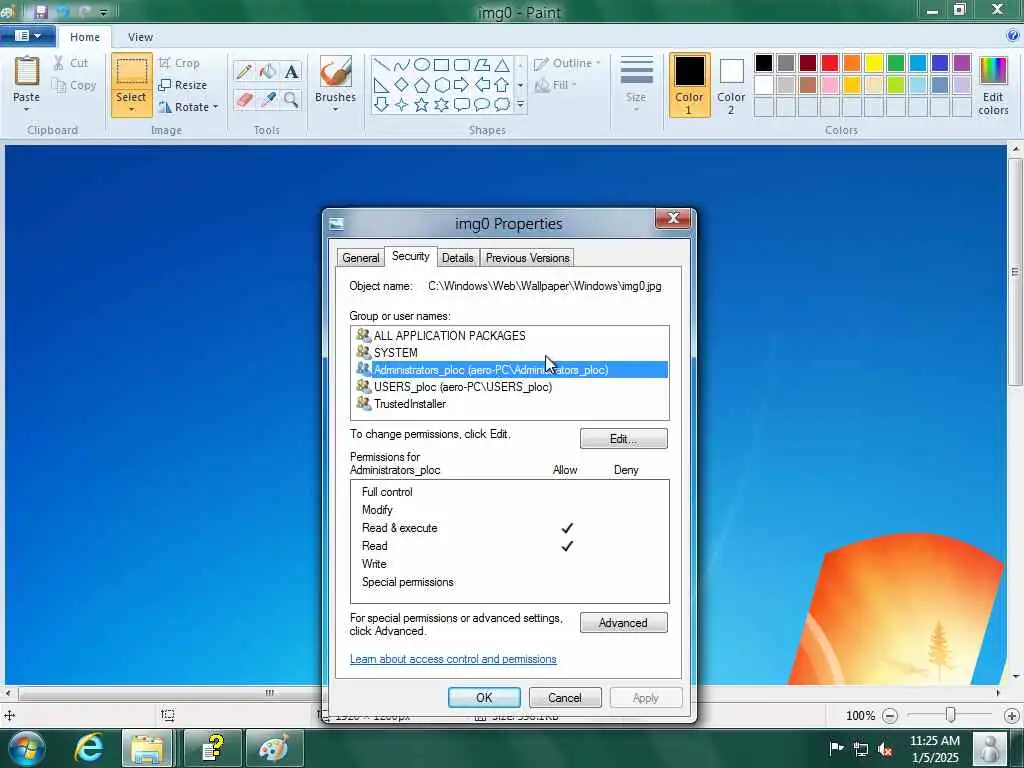1024x768 pixels.
Task: Click the Paint Help question mark icon
Action: [x=1013, y=36]
